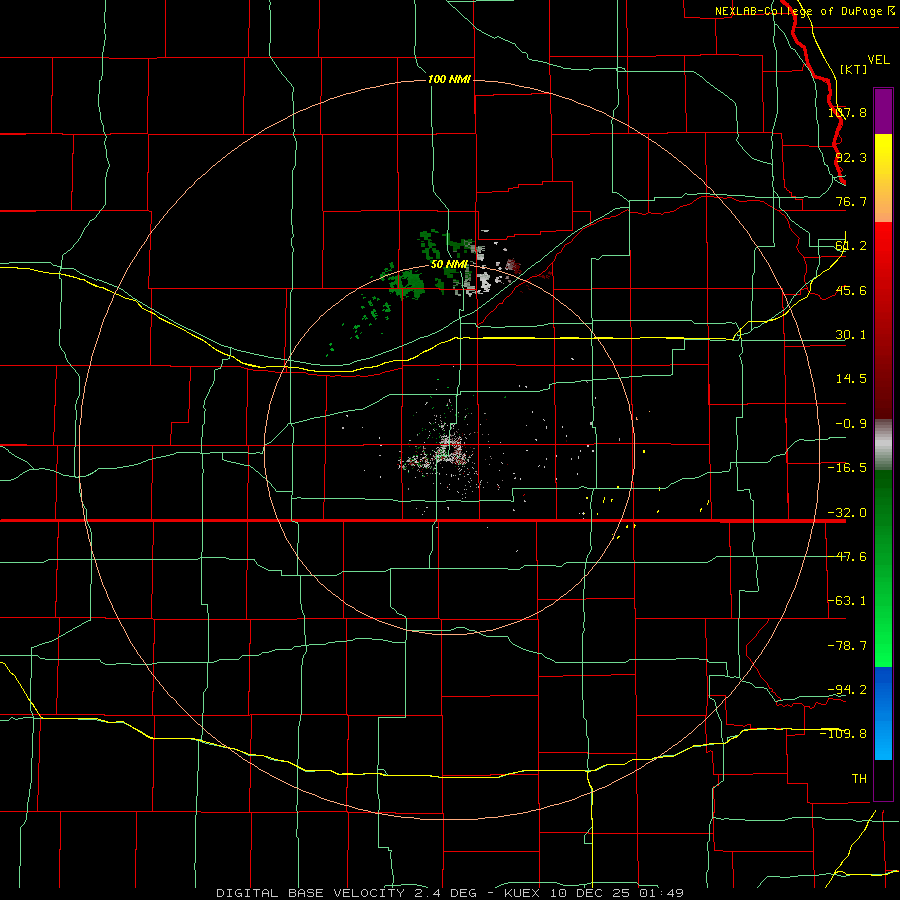
Task: Click the 92.3 legend value
Action: (x=851, y=157)
